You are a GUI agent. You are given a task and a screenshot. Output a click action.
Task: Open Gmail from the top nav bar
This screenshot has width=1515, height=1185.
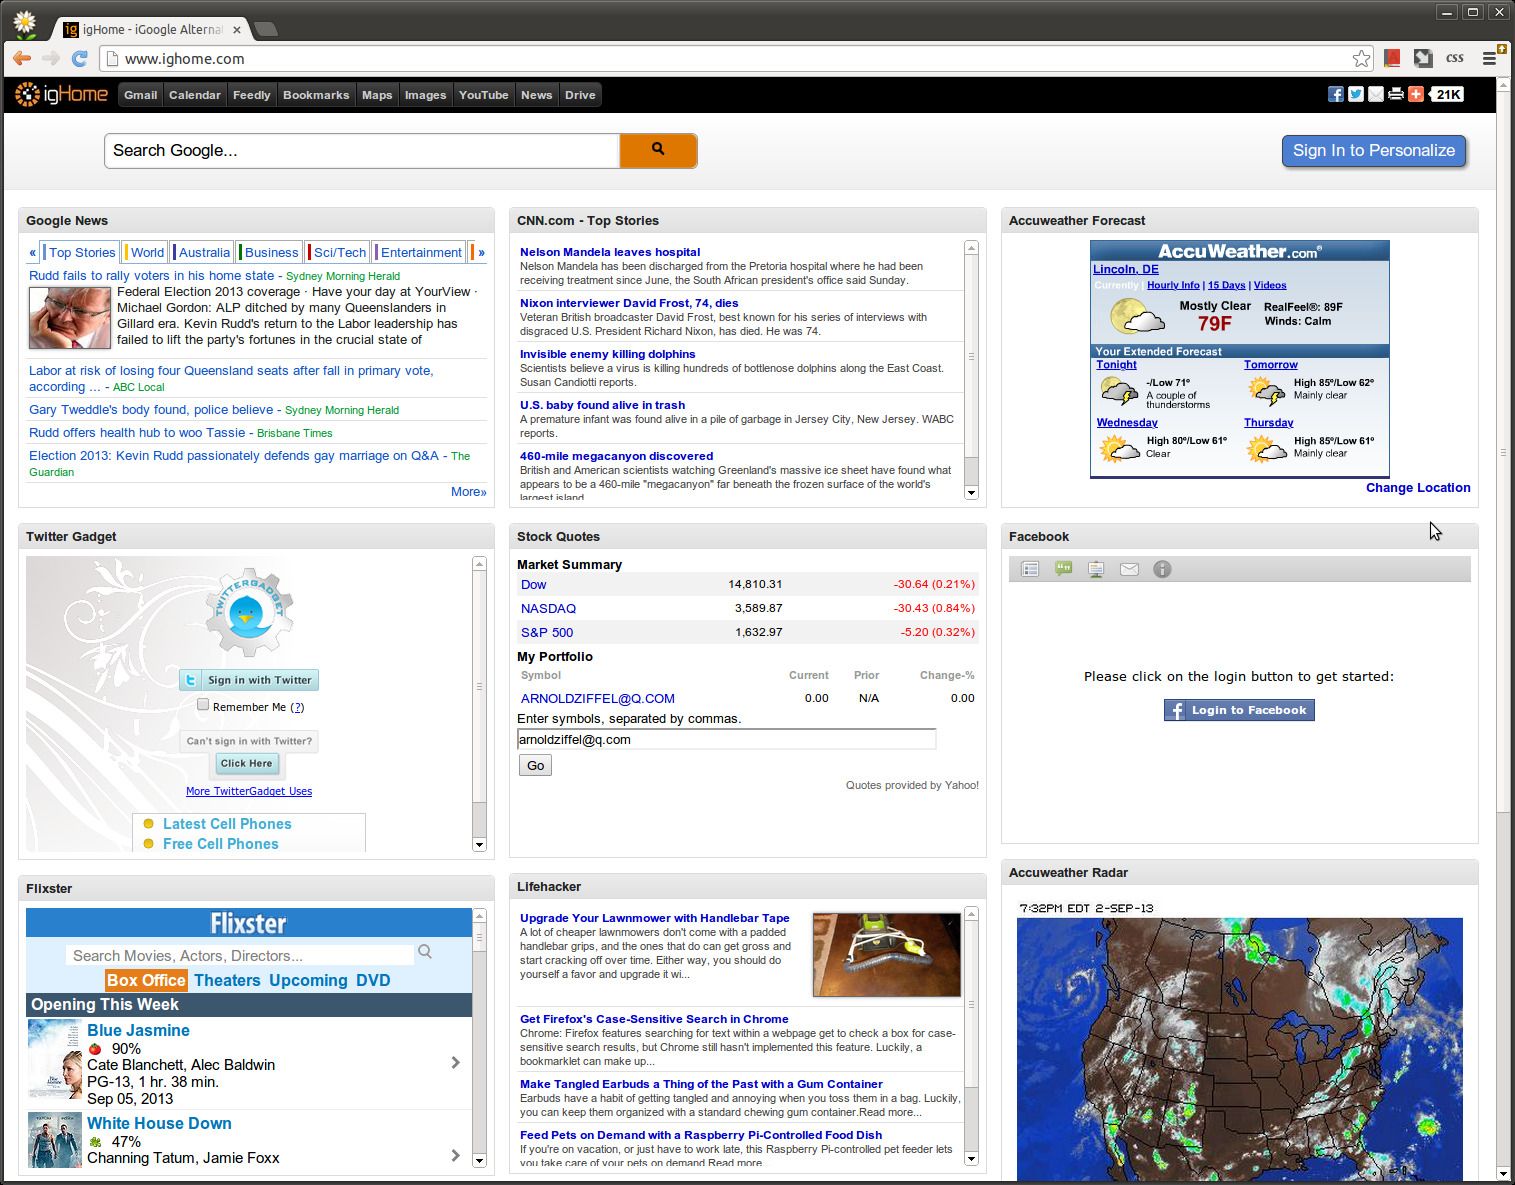(140, 95)
